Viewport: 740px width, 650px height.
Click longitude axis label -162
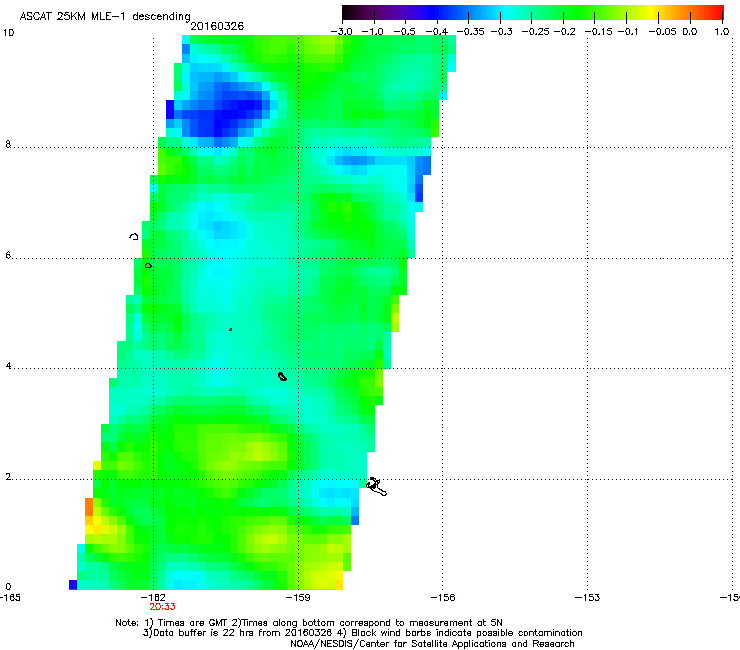154,598
